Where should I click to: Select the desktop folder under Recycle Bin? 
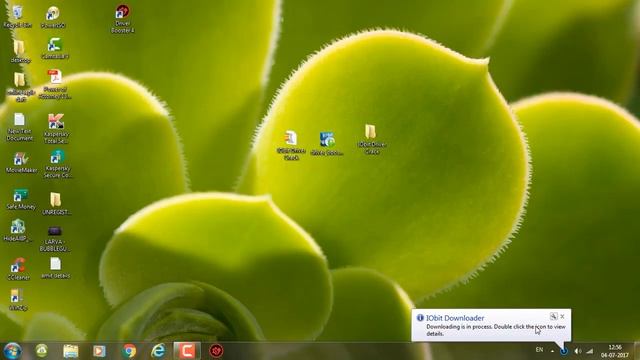[x=19, y=51]
